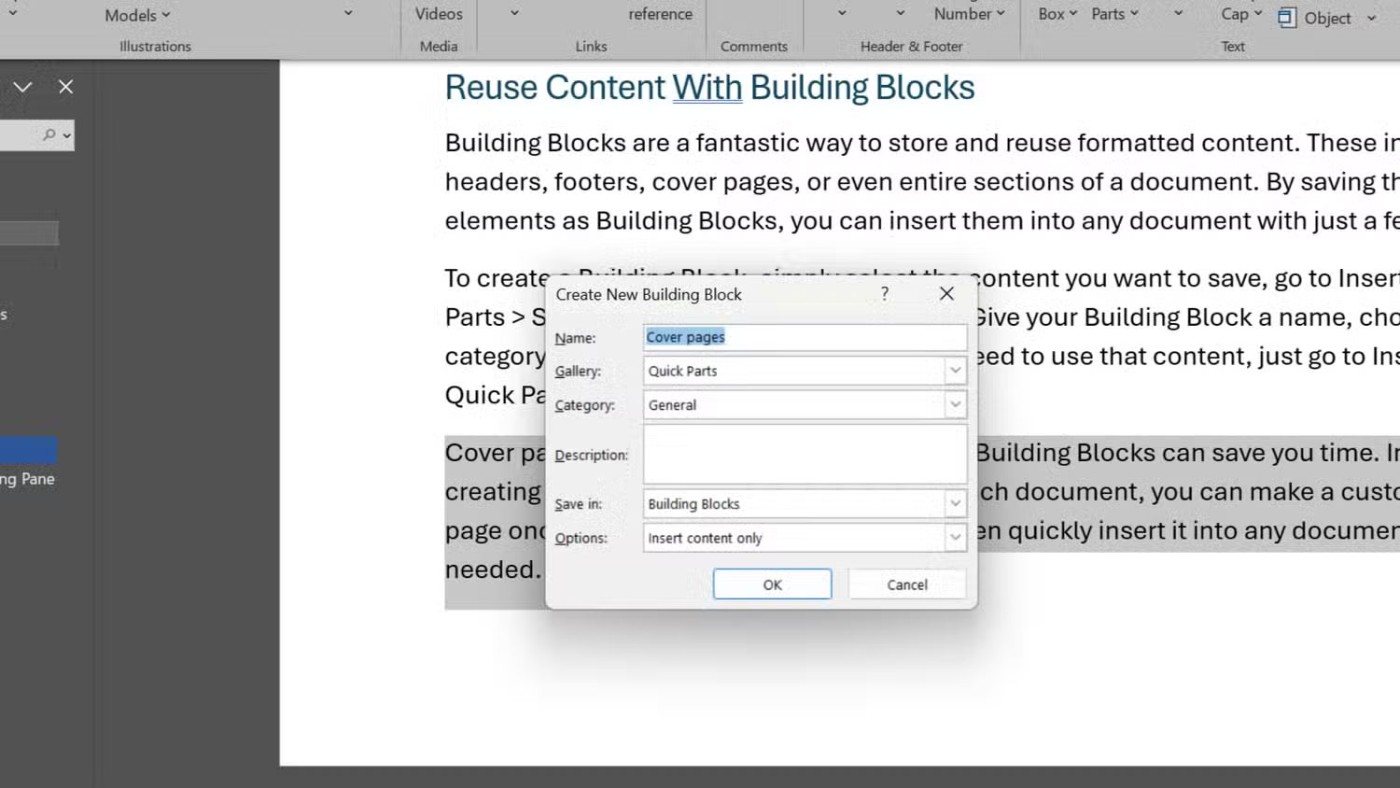The image size is (1400, 788).
Task: Open the Parts dropdown in the ribbon
Action: pyautogui.click(x=1114, y=14)
